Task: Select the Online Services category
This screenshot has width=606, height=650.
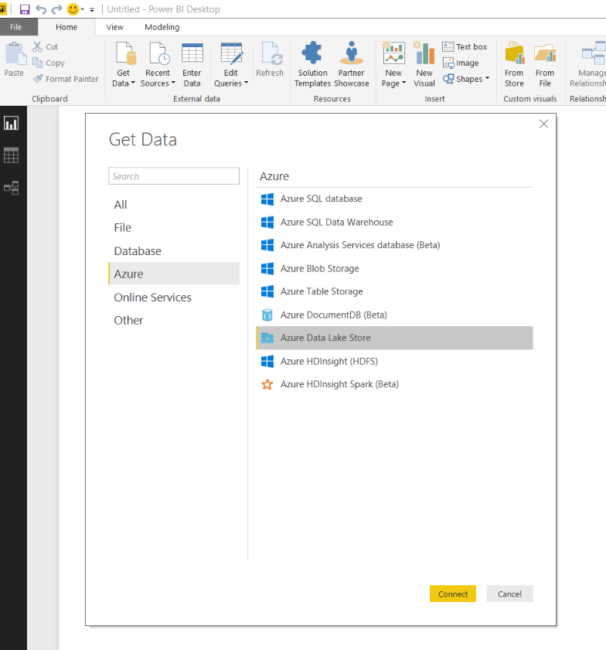Action: (x=174, y=297)
